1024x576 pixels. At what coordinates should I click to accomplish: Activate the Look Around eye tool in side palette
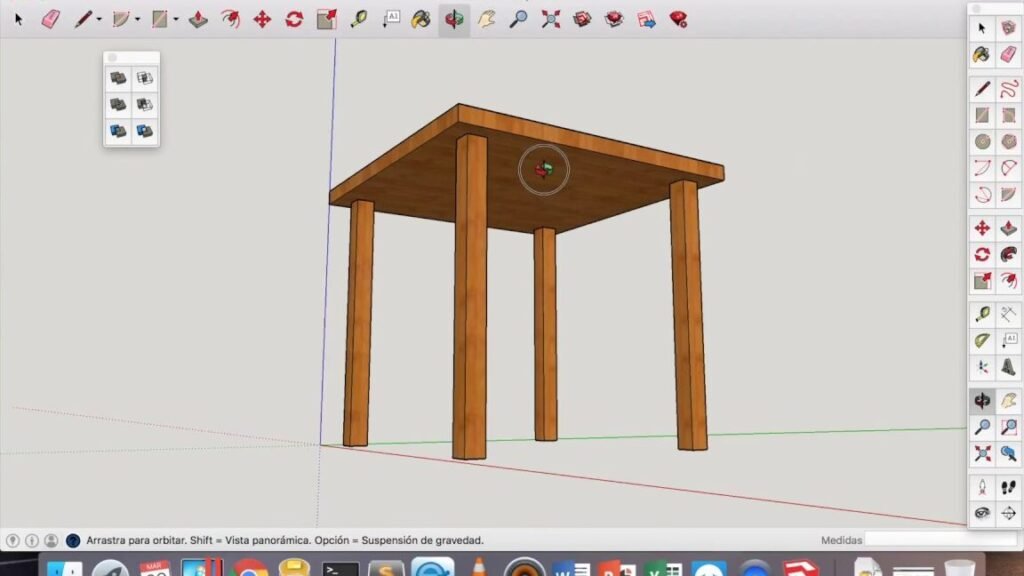point(982,513)
